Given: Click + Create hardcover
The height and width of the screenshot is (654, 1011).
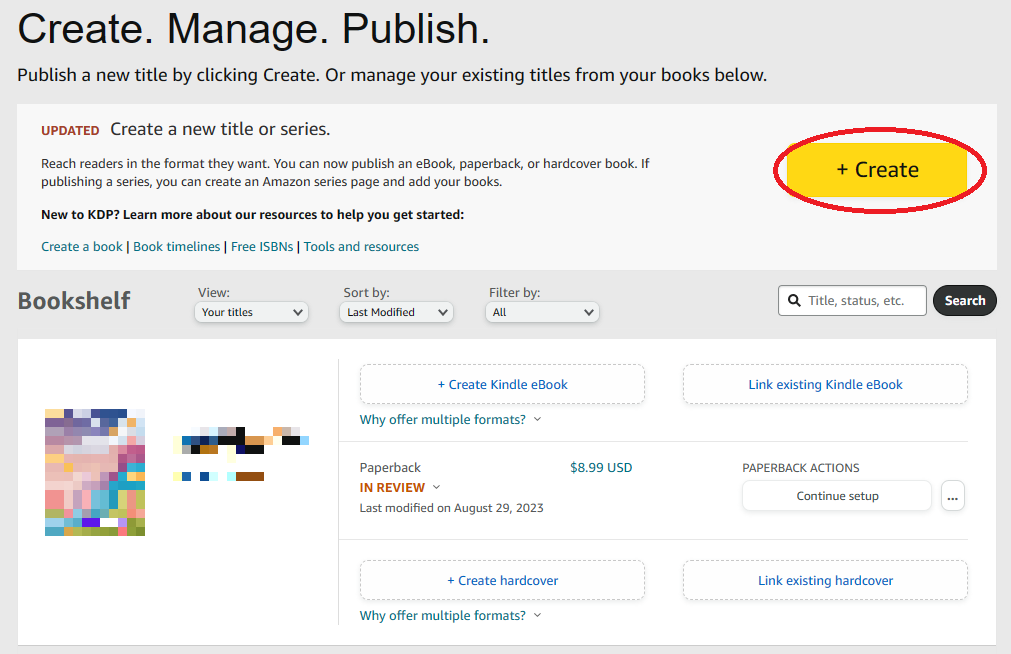Looking at the screenshot, I should pos(502,580).
